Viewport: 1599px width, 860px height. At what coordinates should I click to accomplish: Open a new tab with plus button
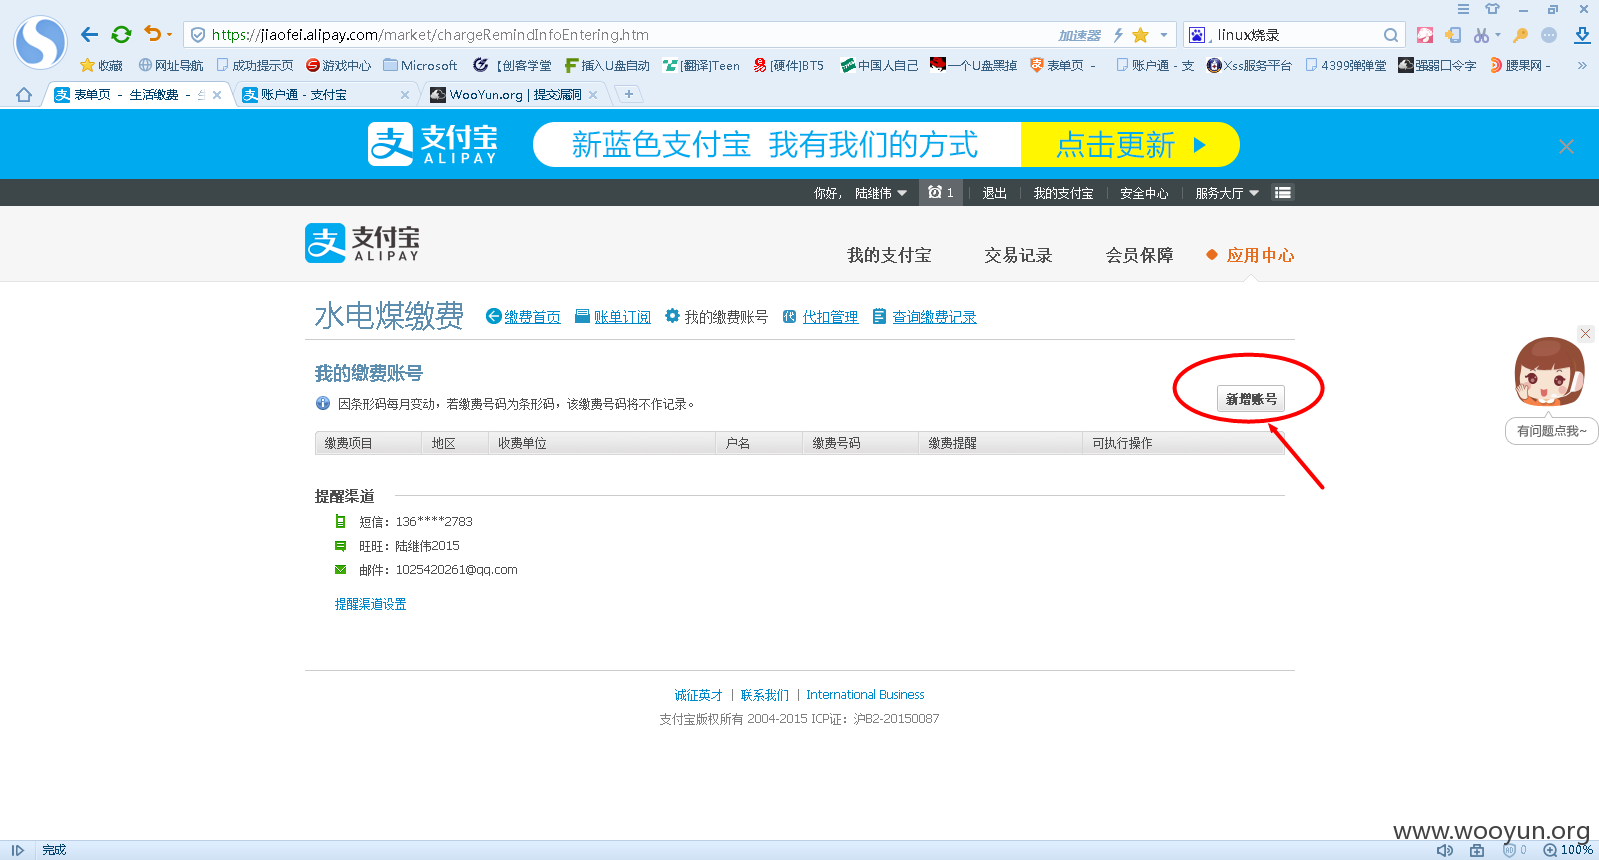[x=628, y=94]
